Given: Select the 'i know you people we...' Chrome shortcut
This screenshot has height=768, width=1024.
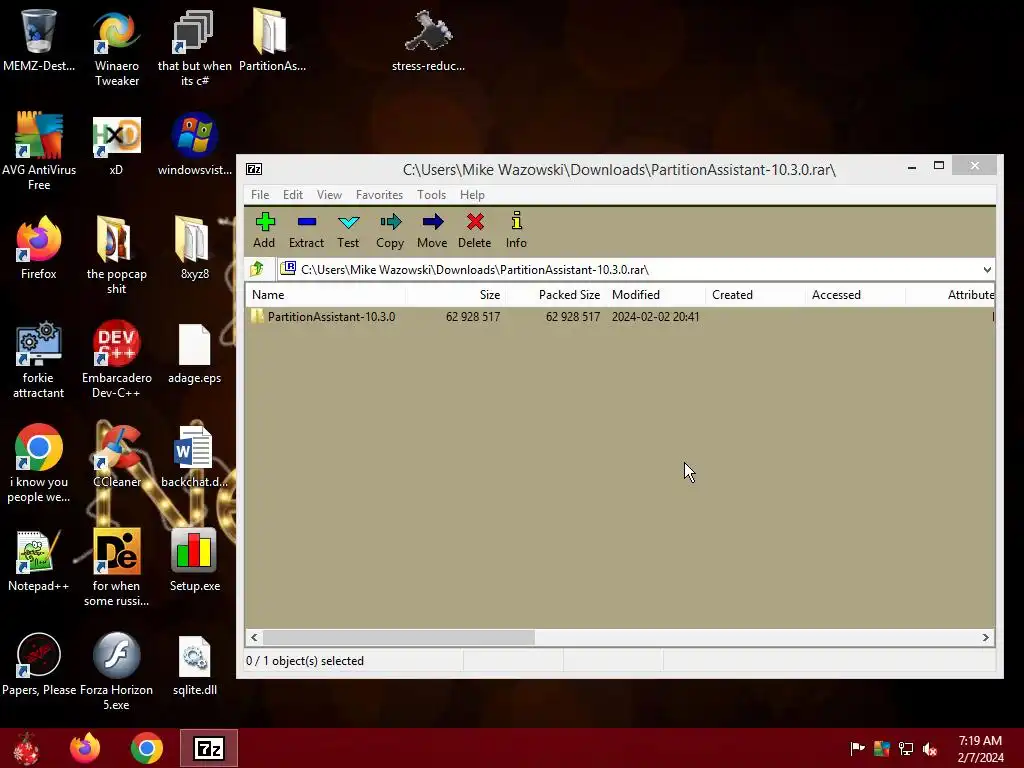Looking at the screenshot, I should pyautogui.click(x=39, y=464).
